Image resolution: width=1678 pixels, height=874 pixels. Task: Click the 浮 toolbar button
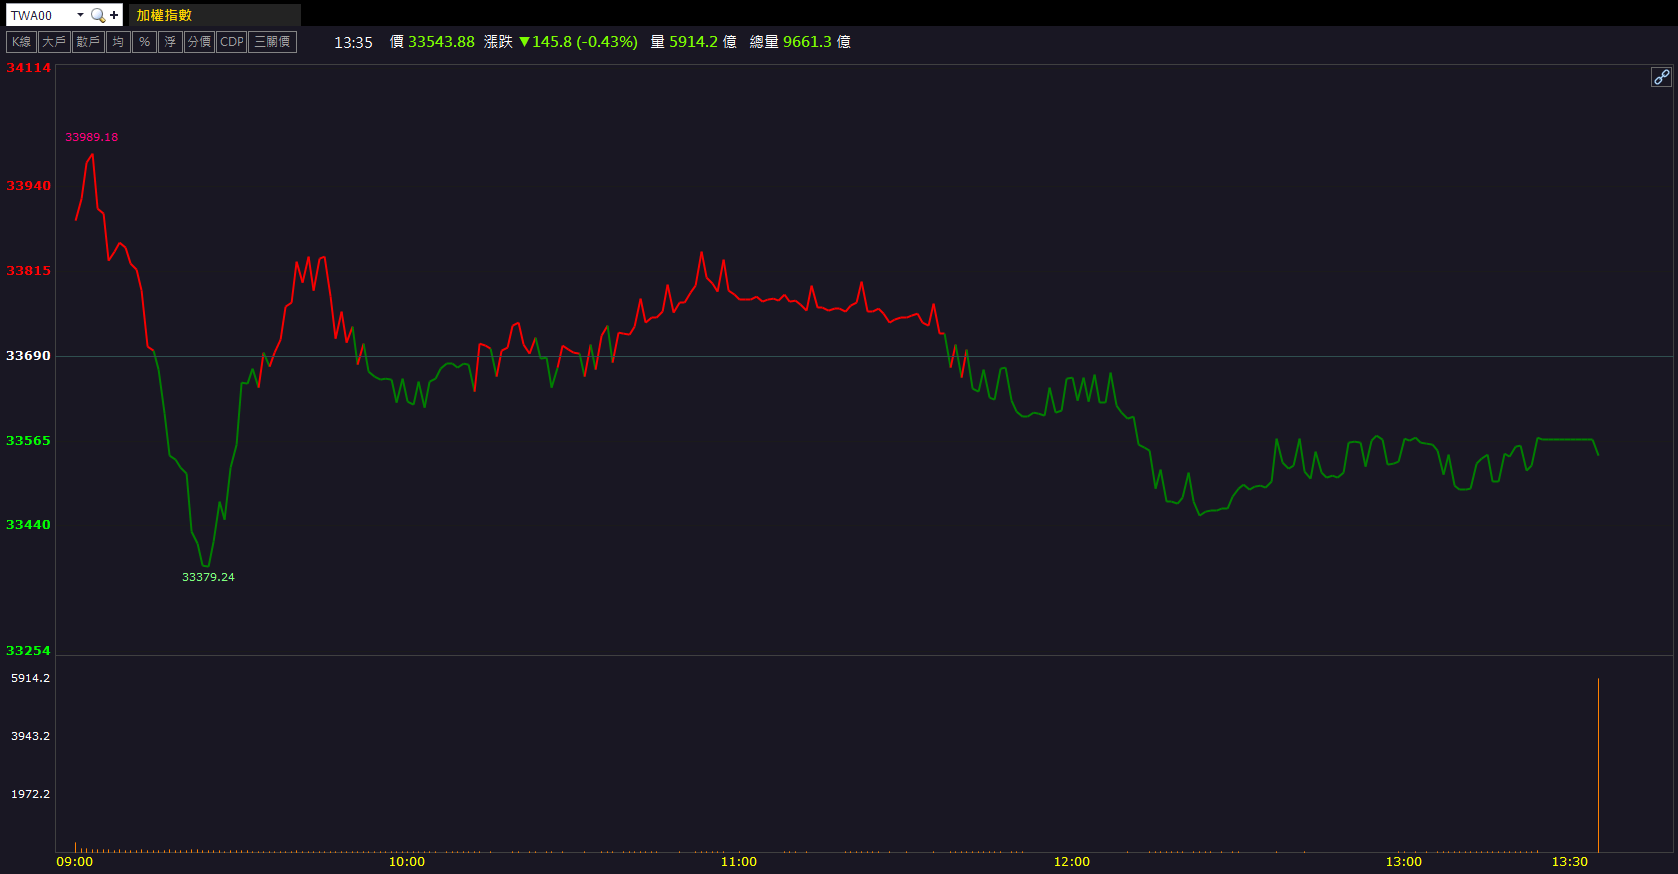click(x=170, y=42)
